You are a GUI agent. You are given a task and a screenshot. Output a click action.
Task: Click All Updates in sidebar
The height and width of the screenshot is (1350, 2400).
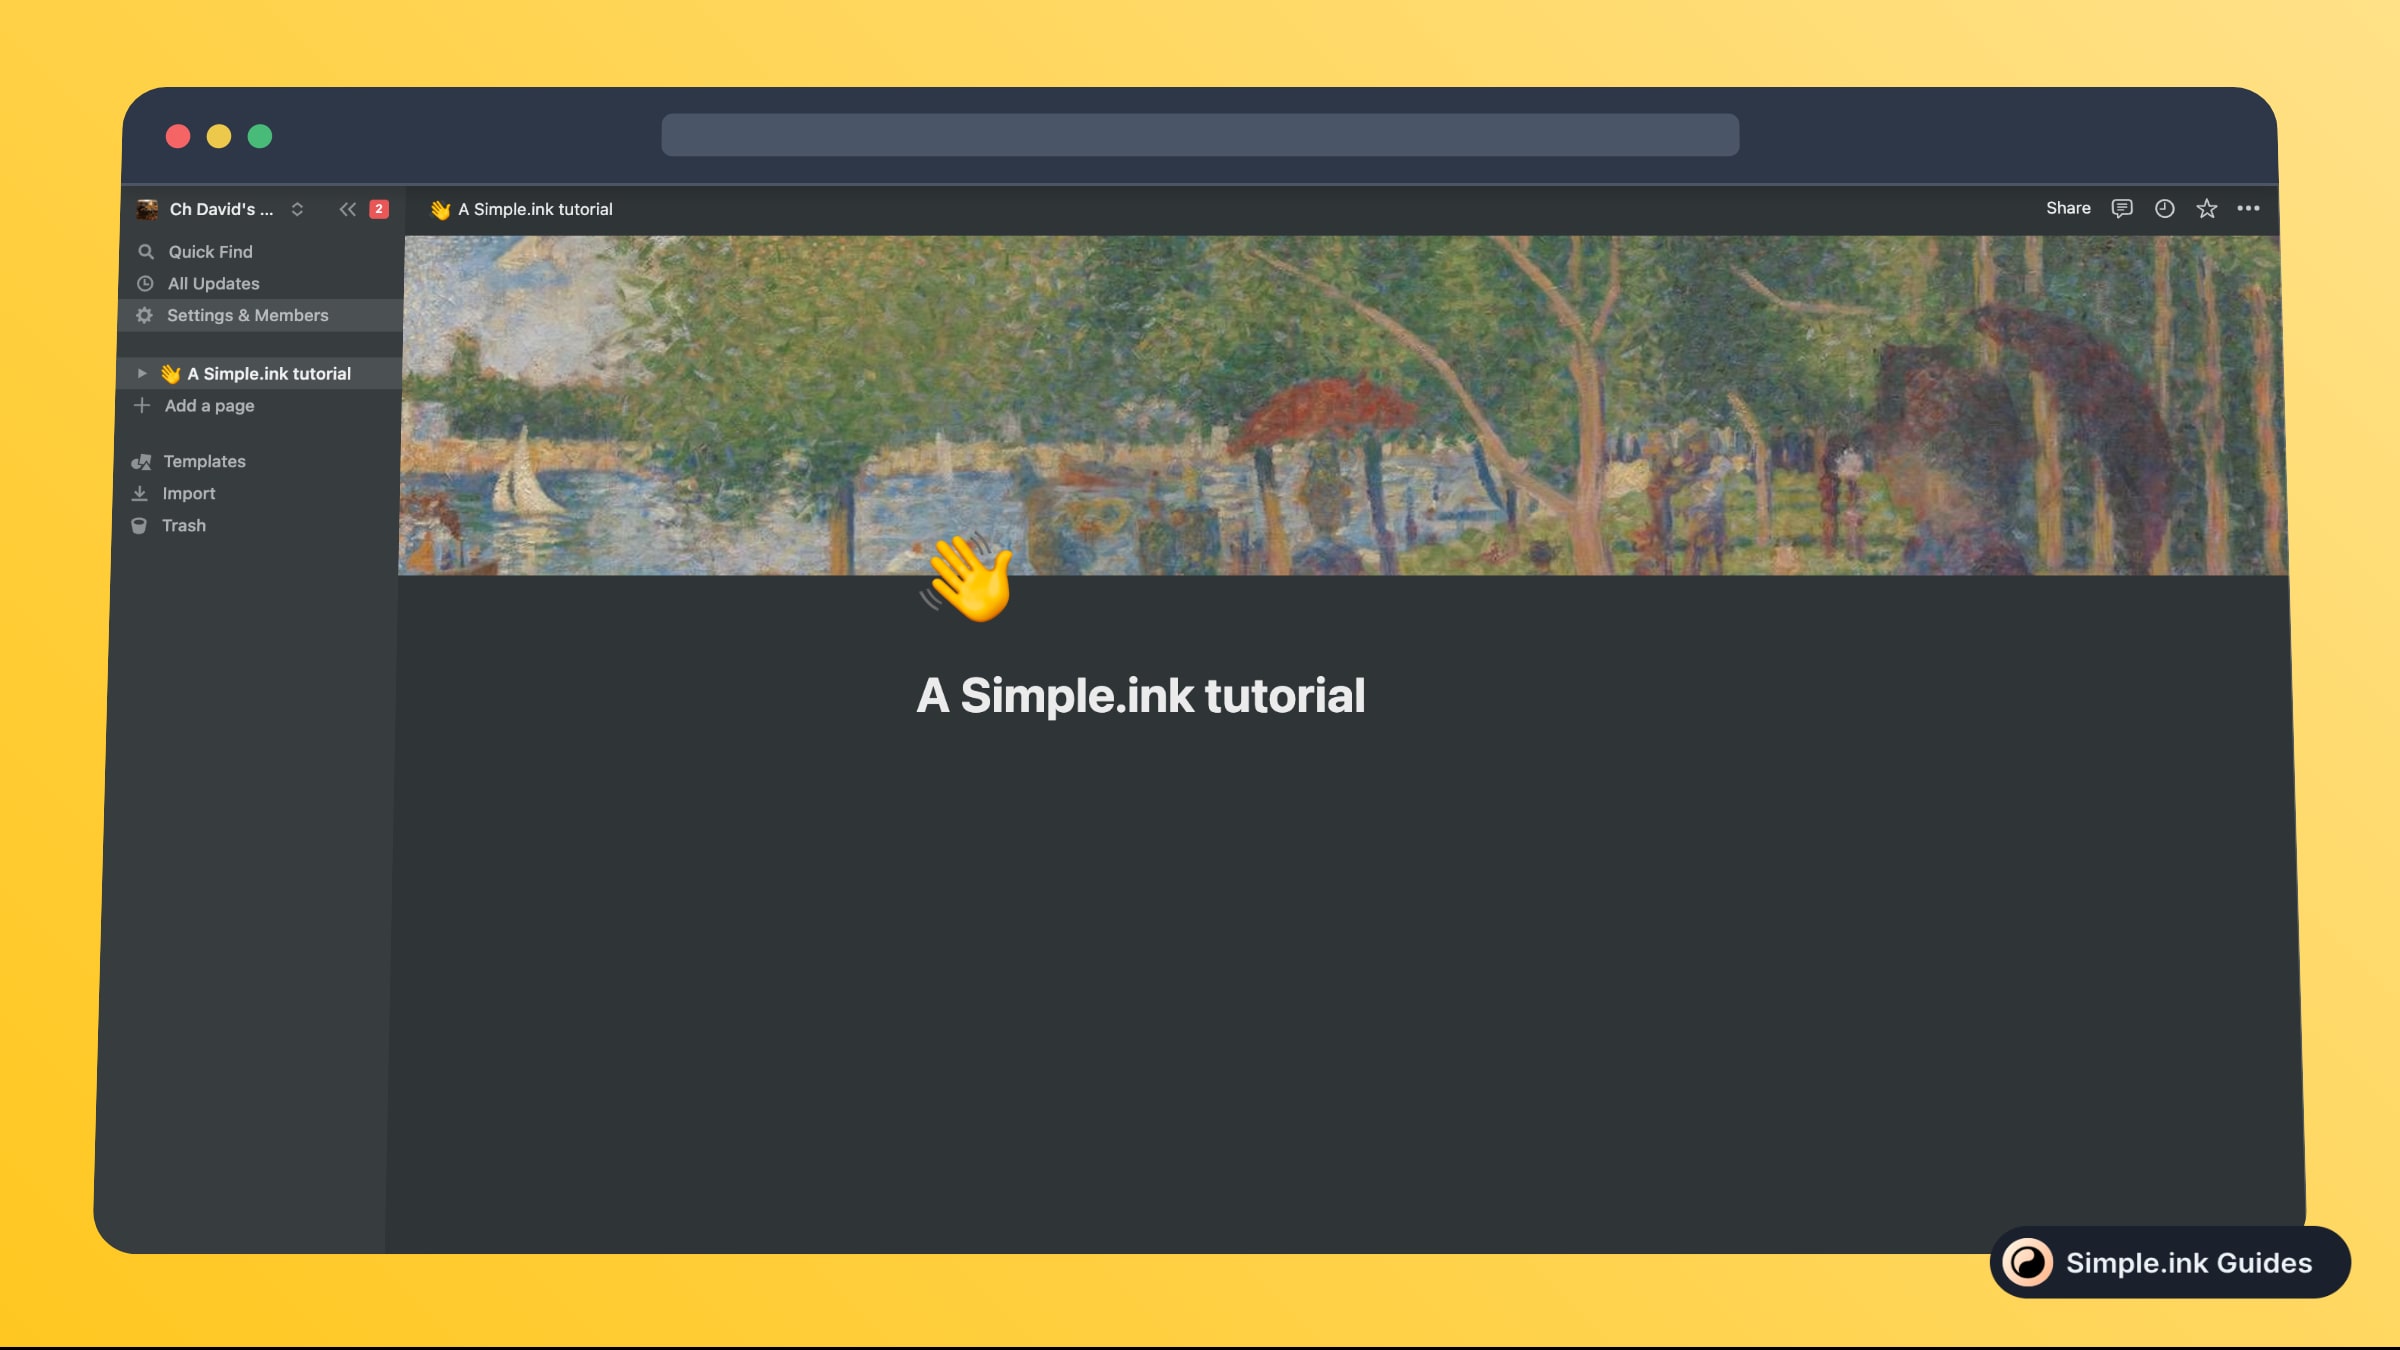point(213,284)
